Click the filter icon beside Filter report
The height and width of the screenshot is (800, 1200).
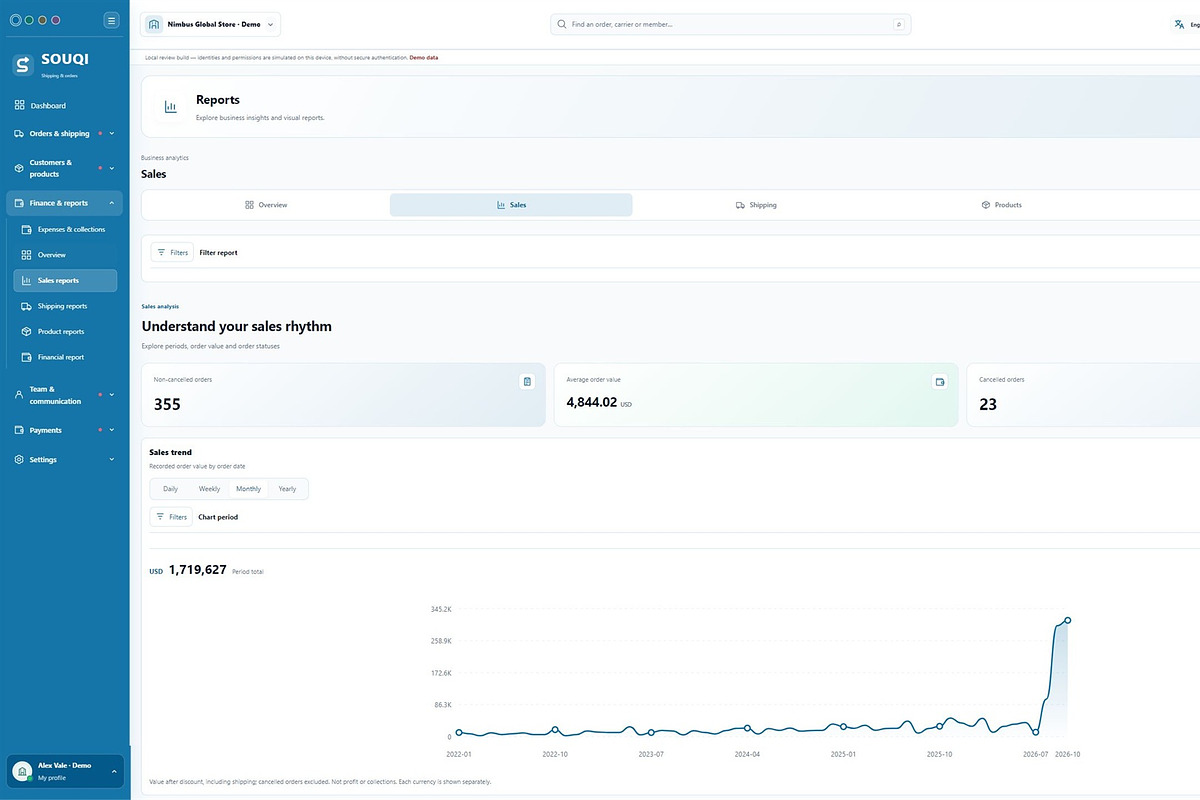161,253
